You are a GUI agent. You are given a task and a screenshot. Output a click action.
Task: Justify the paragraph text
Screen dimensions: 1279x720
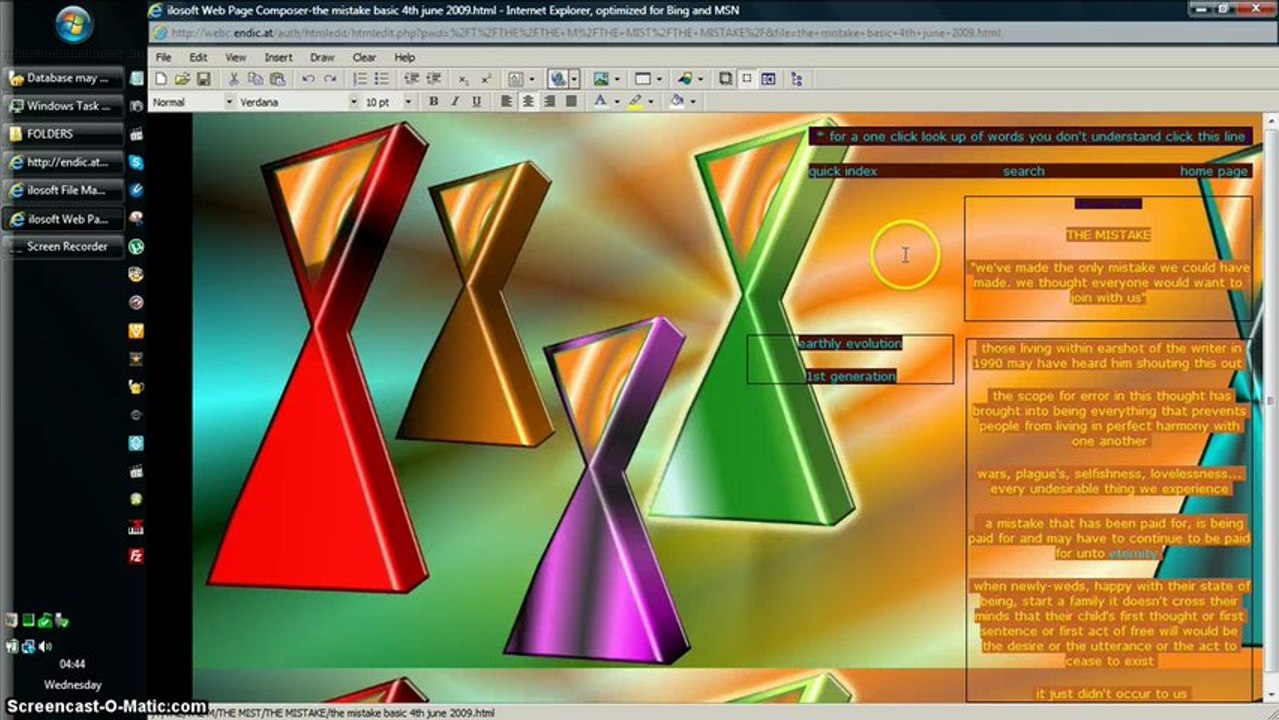571,101
